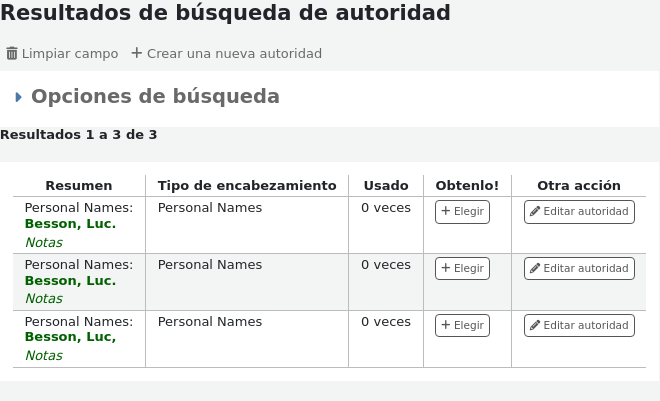Click Elegir in the first result row
The image size is (660, 401).
[462, 212]
